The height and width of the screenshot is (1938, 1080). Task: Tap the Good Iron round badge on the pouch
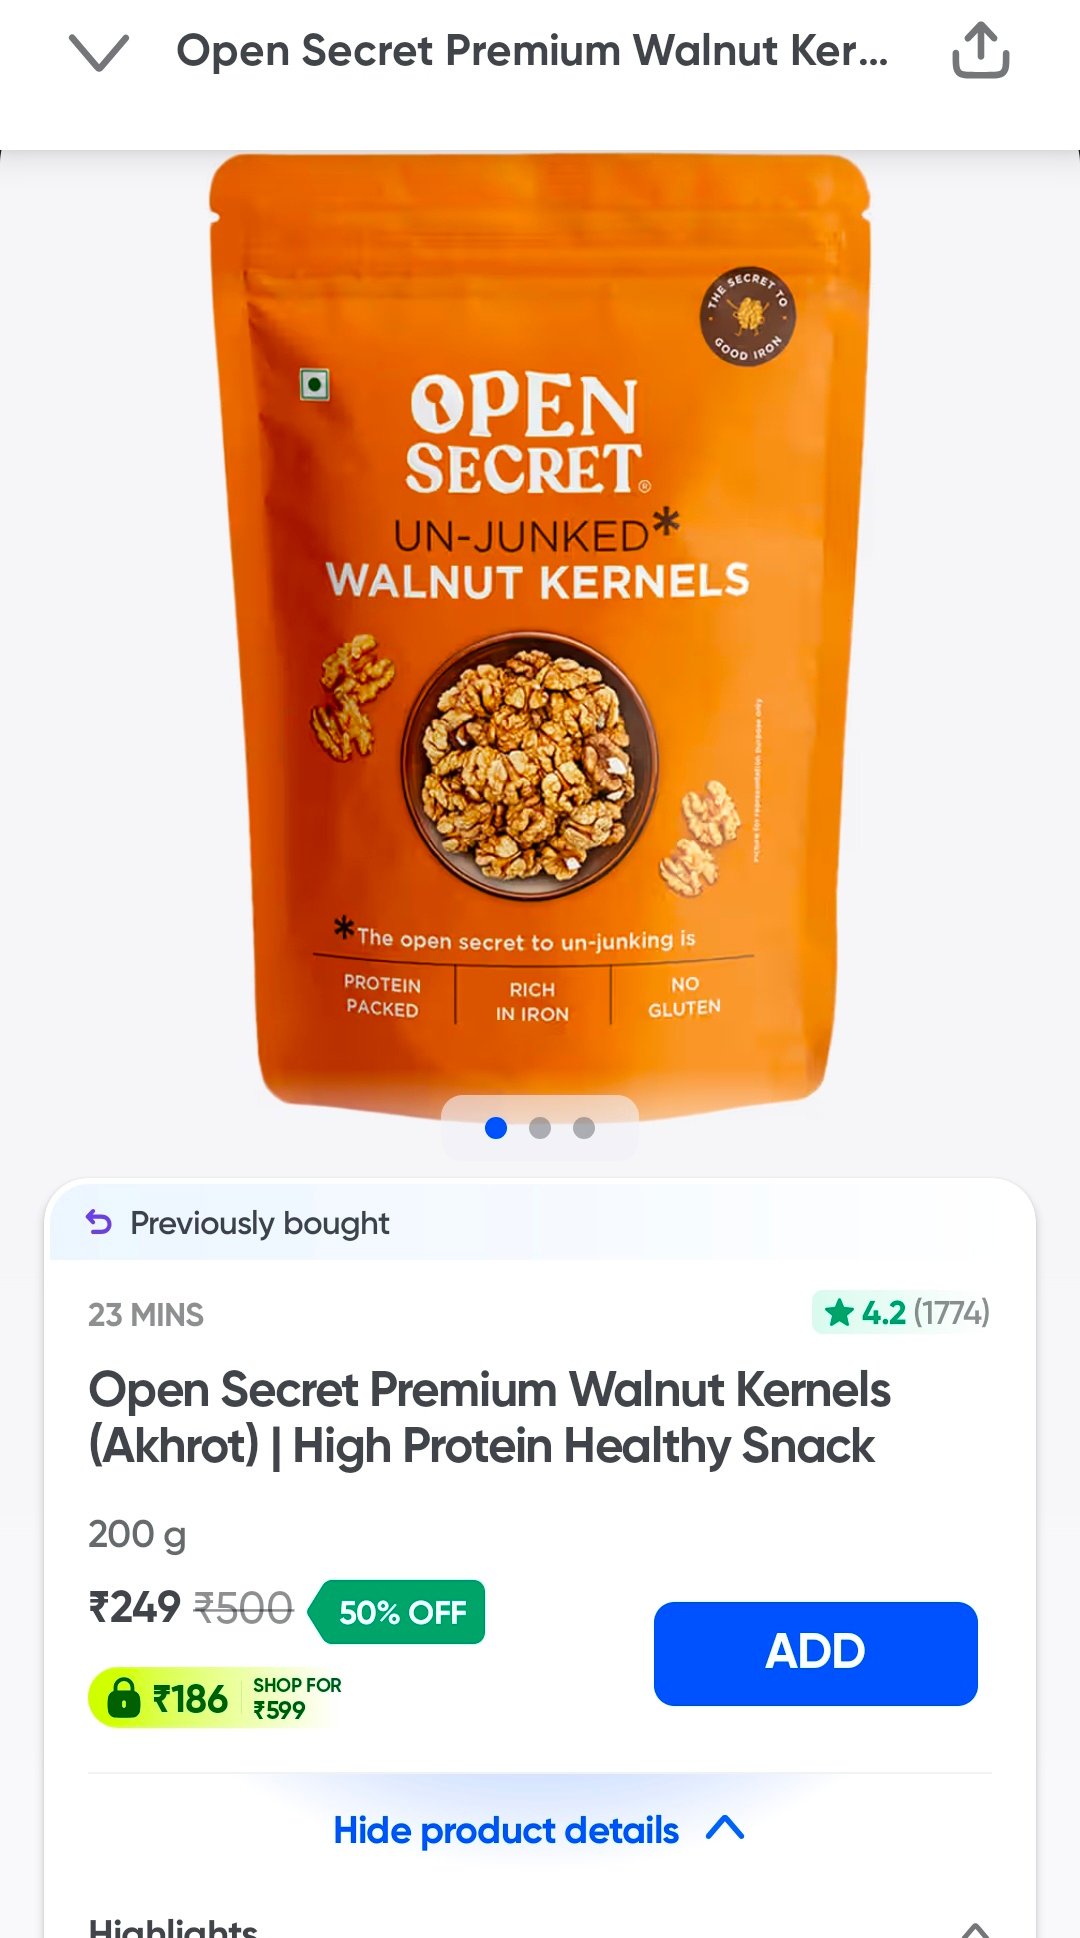pos(748,316)
